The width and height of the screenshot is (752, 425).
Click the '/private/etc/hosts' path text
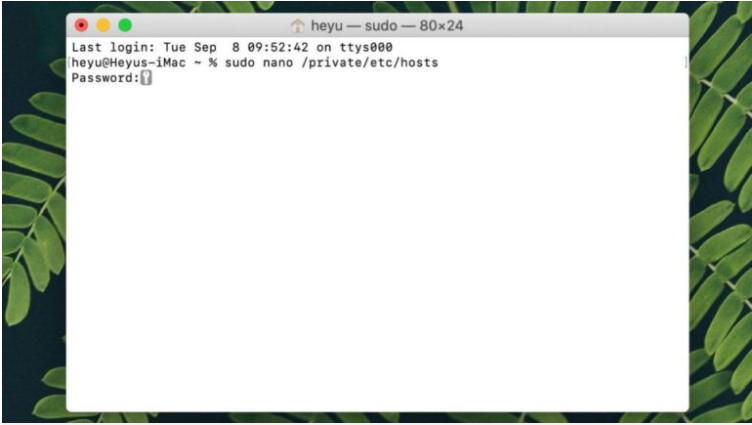click(x=370, y=62)
